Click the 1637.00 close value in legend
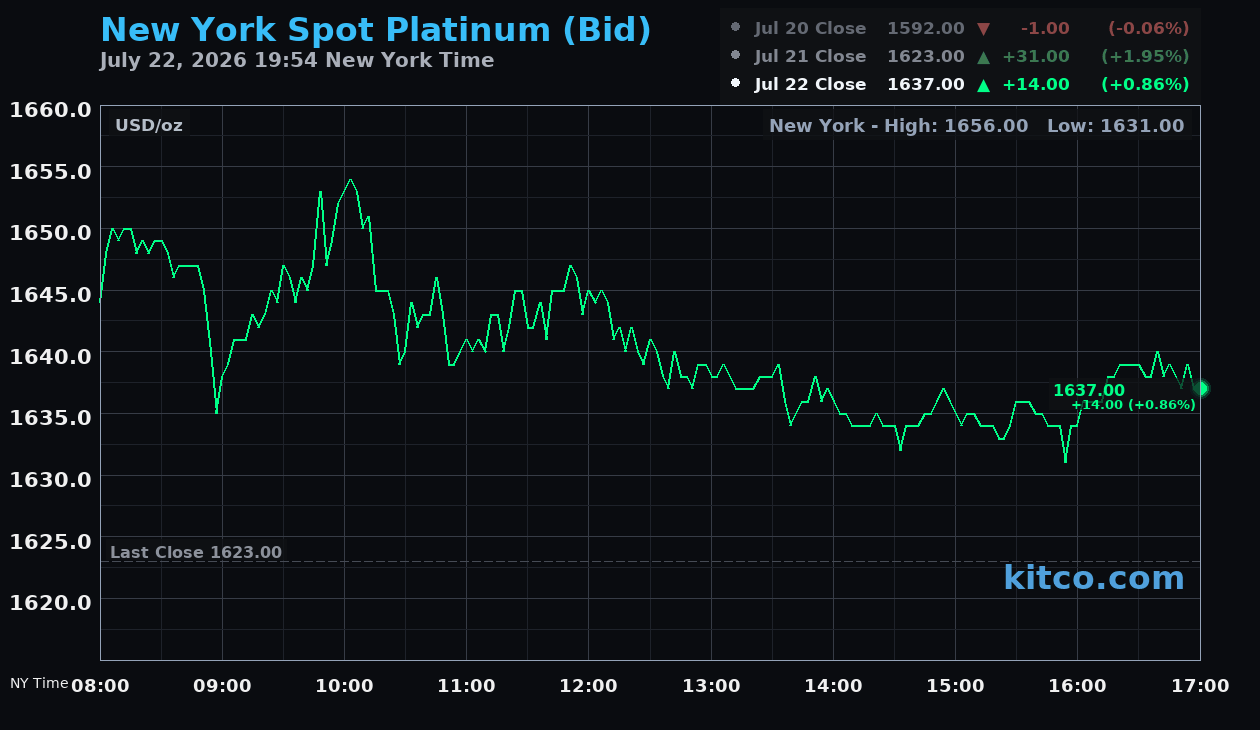 tap(926, 84)
